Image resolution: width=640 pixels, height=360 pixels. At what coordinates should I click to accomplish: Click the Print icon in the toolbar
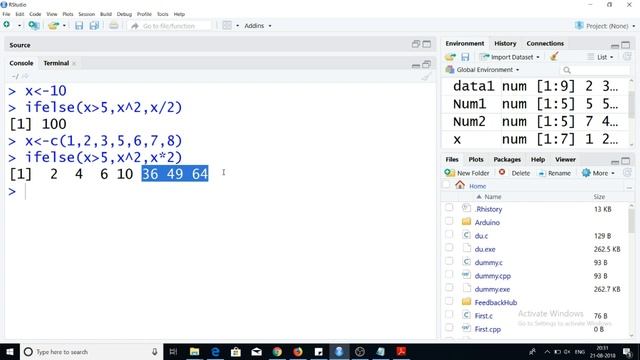click(x=113, y=26)
